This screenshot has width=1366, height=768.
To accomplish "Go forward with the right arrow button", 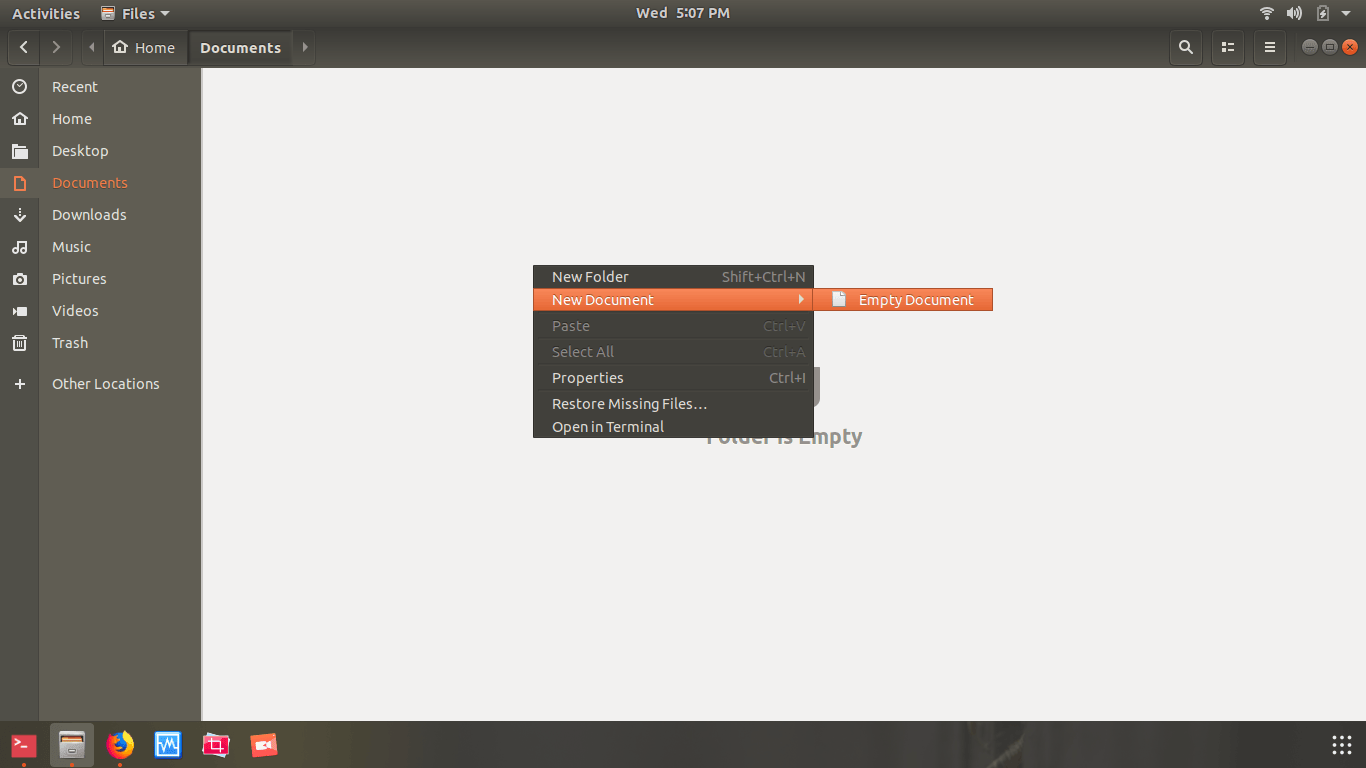I will pyautogui.click(x=56, y=47).
